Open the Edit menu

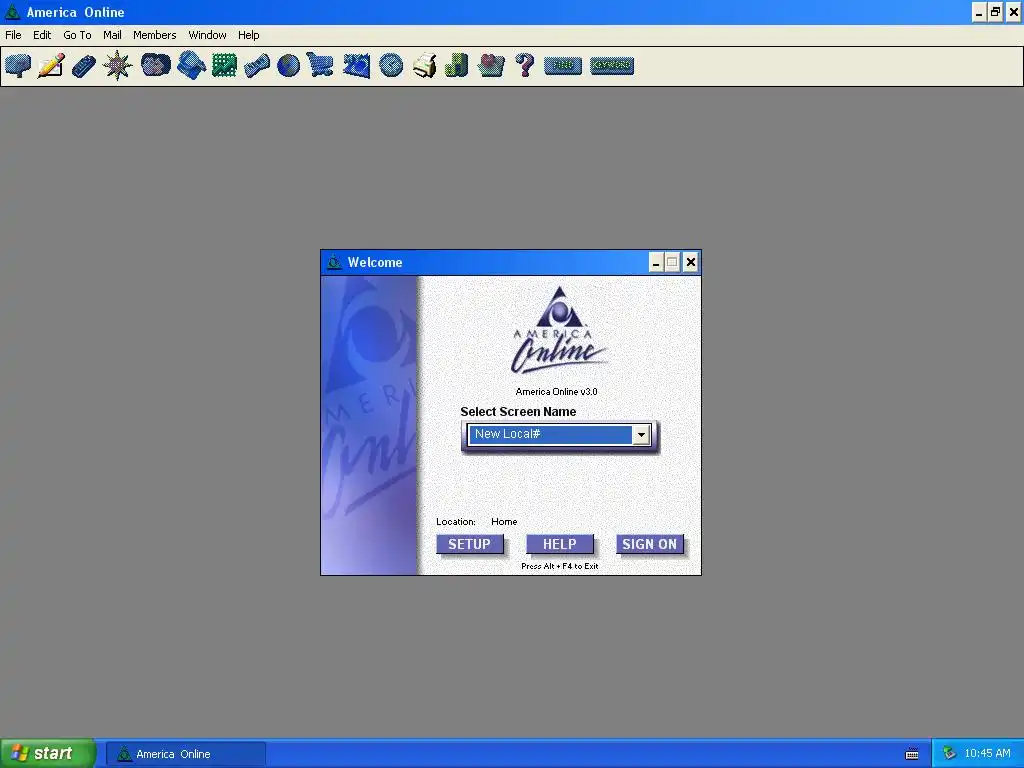point(42,35)
